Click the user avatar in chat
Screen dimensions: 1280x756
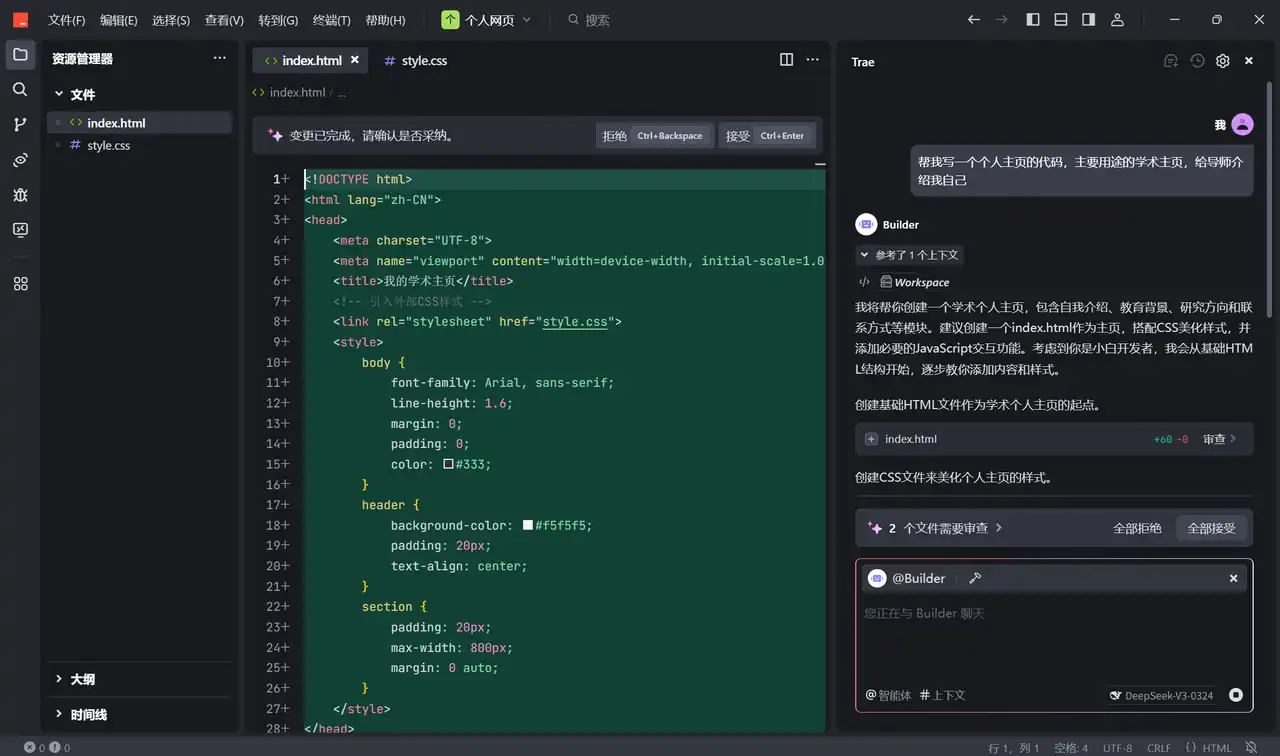[1242, 124]
